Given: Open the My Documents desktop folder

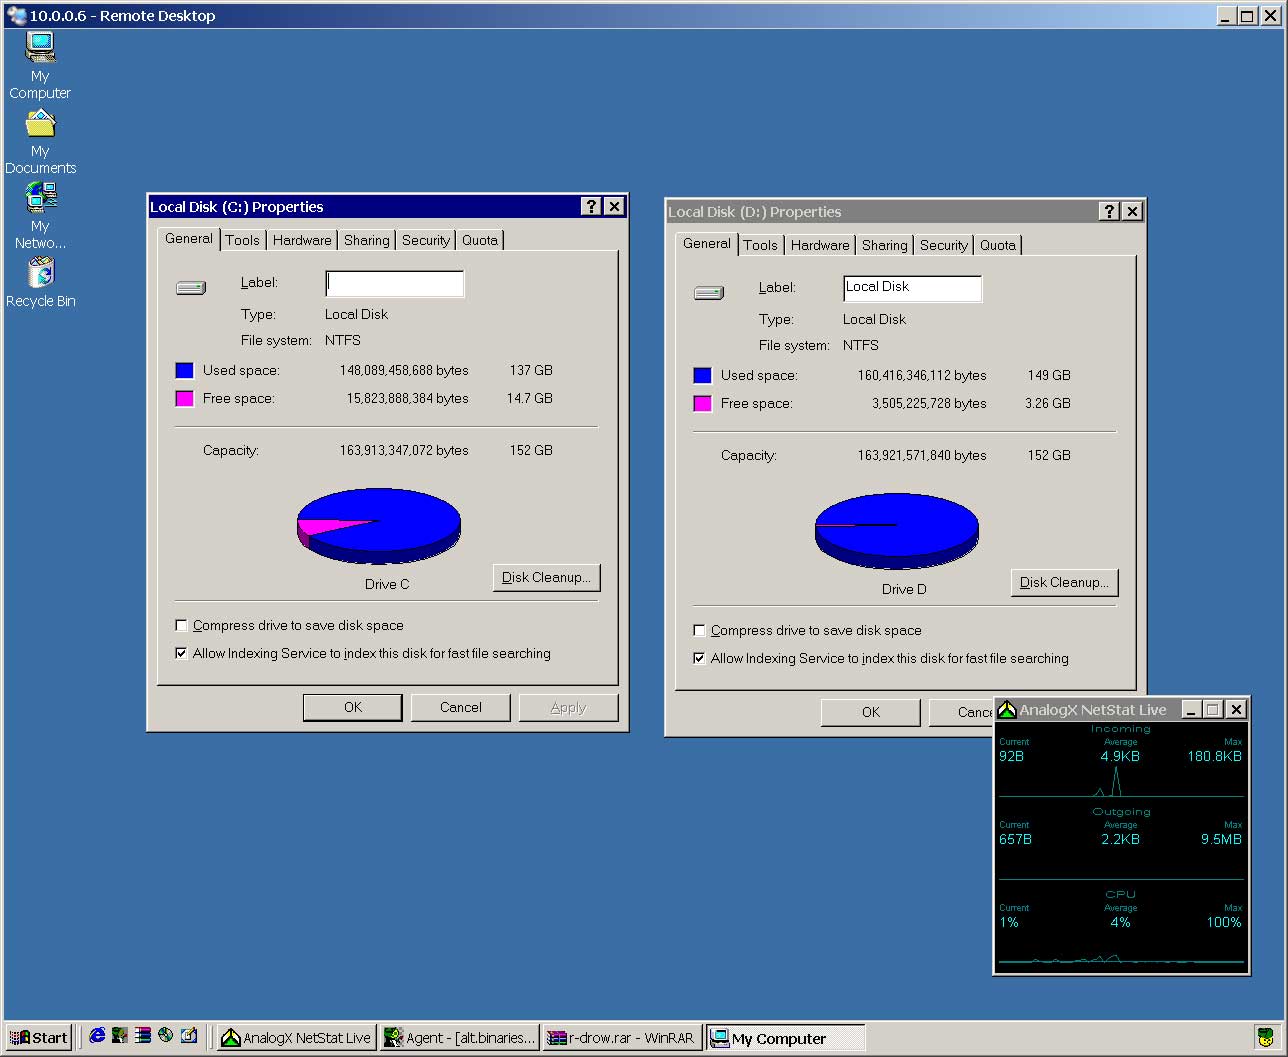Looking at the screenshot, I should (40, 124).
